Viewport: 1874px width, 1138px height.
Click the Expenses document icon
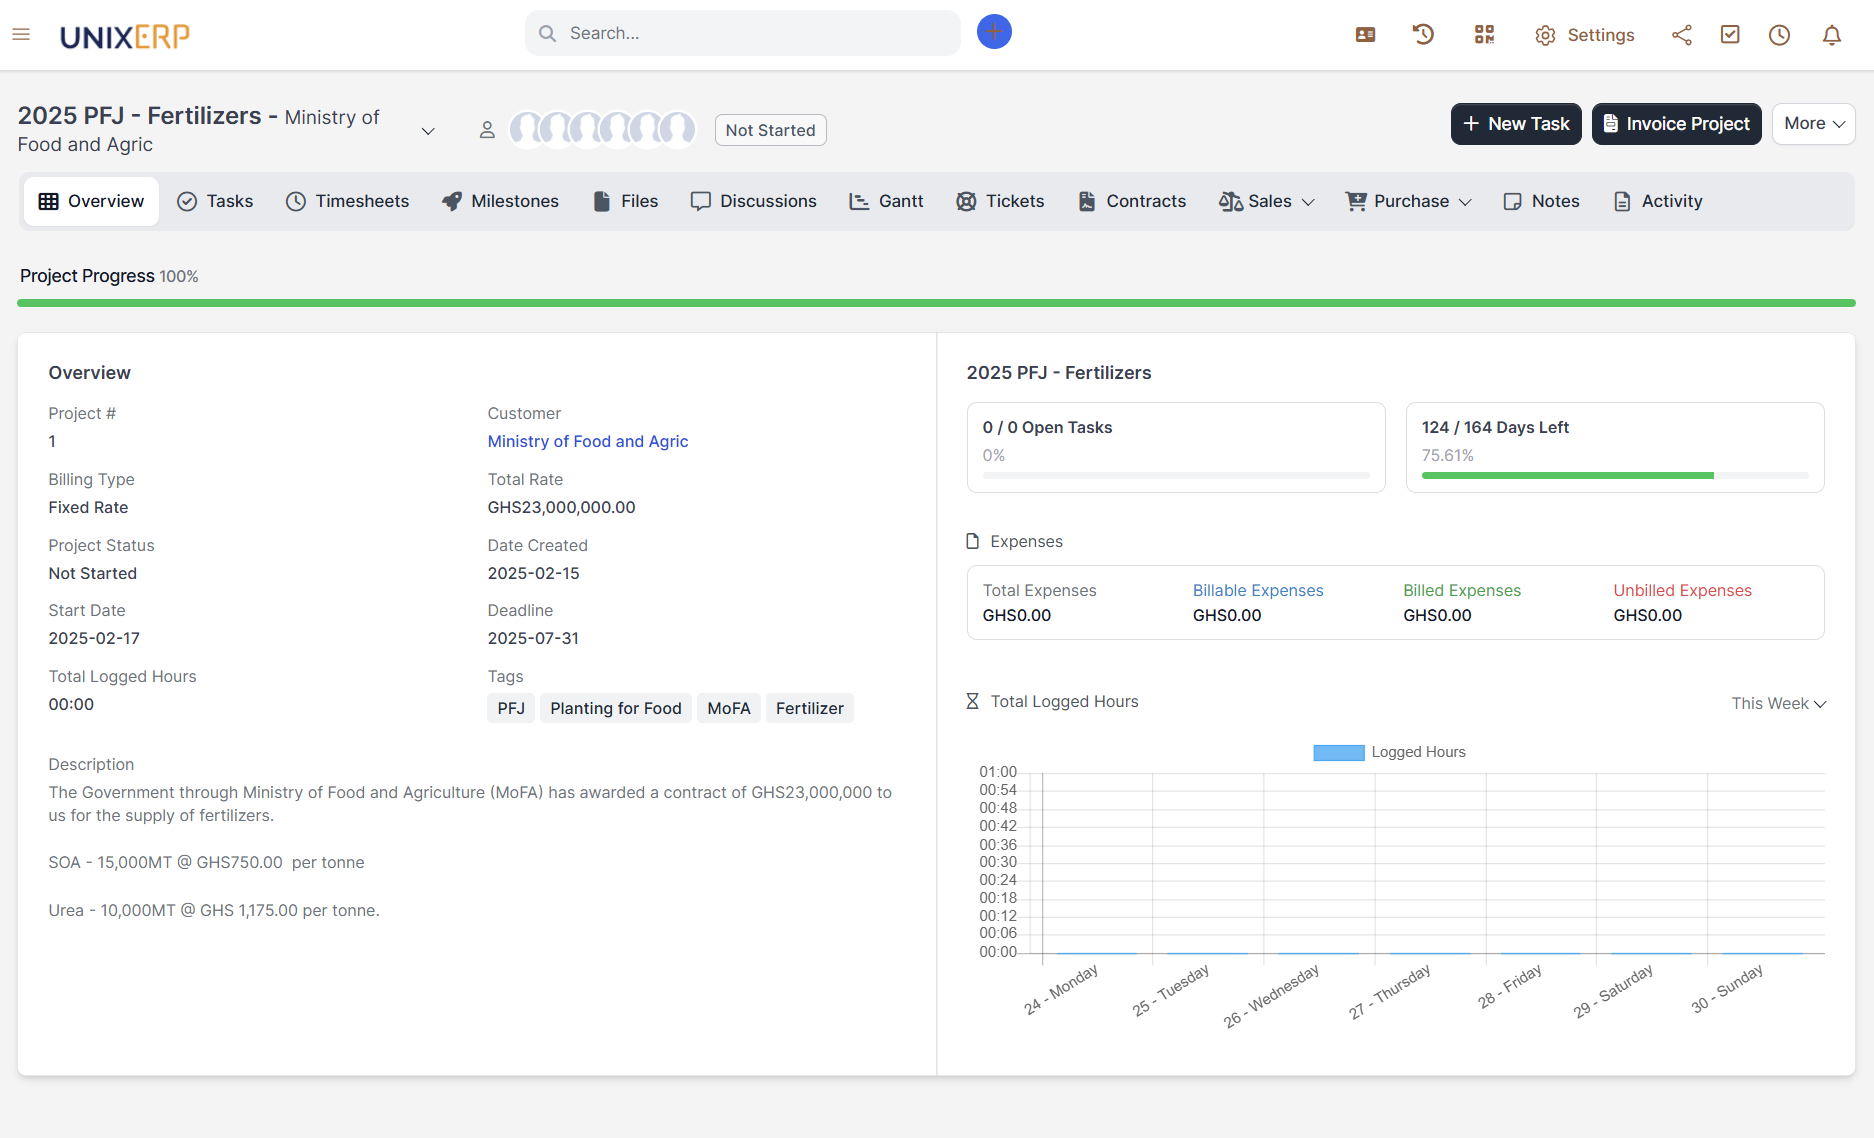click(972, 541)
